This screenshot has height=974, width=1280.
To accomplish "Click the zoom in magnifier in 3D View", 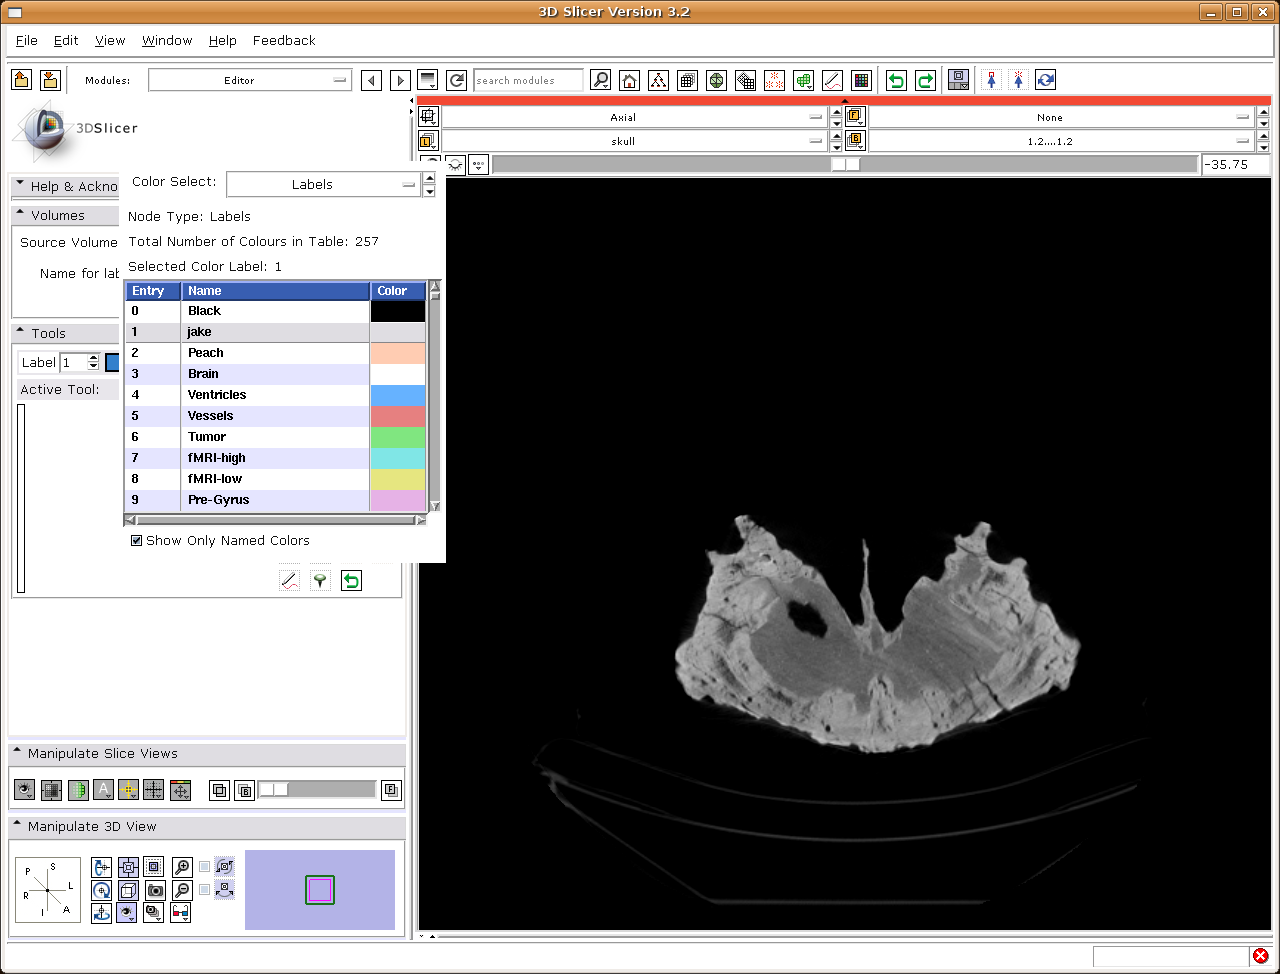I will pos(182,867).
